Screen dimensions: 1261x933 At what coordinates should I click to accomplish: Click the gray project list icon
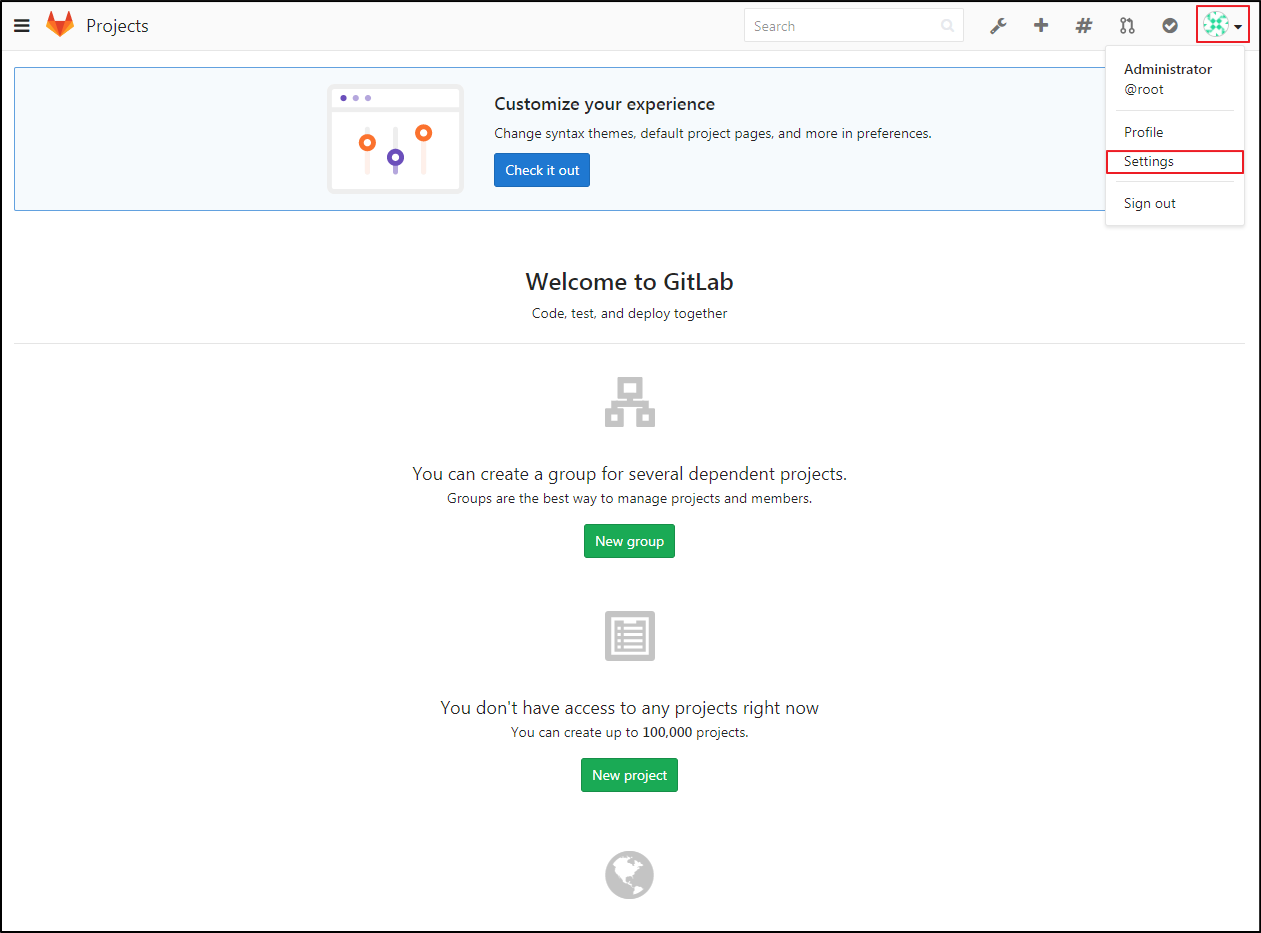pos(630,636)
